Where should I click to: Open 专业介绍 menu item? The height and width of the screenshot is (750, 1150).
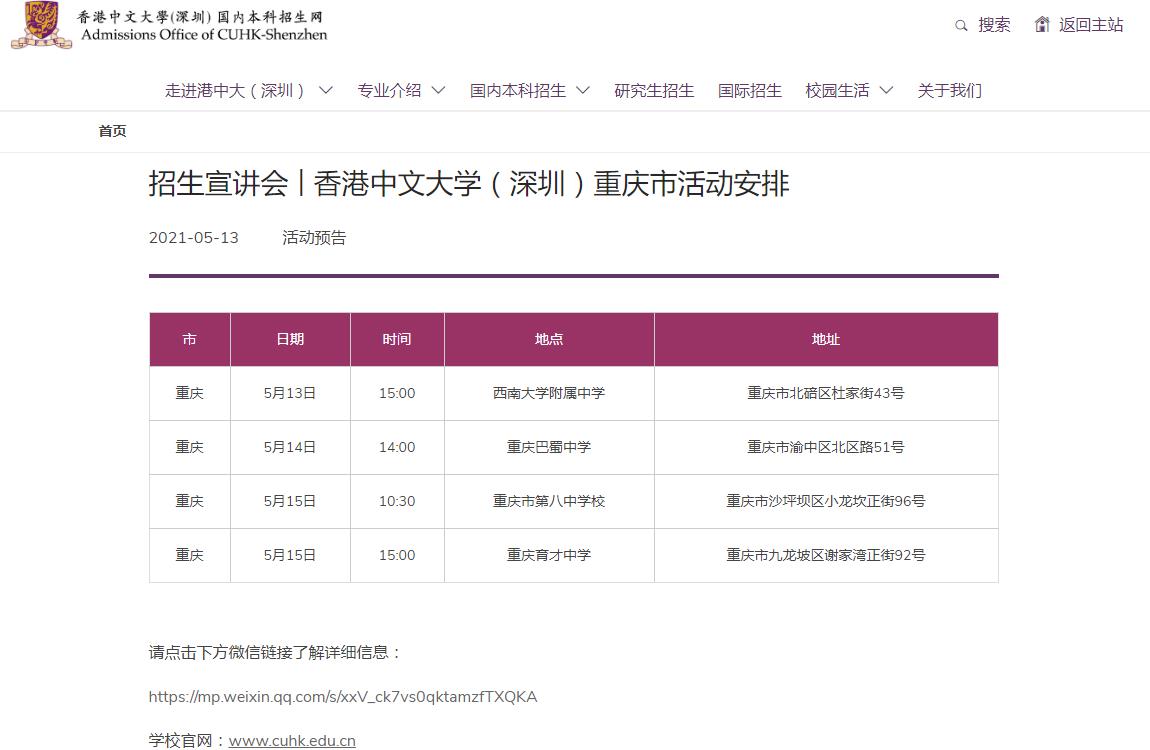click(x=389, y=90)
